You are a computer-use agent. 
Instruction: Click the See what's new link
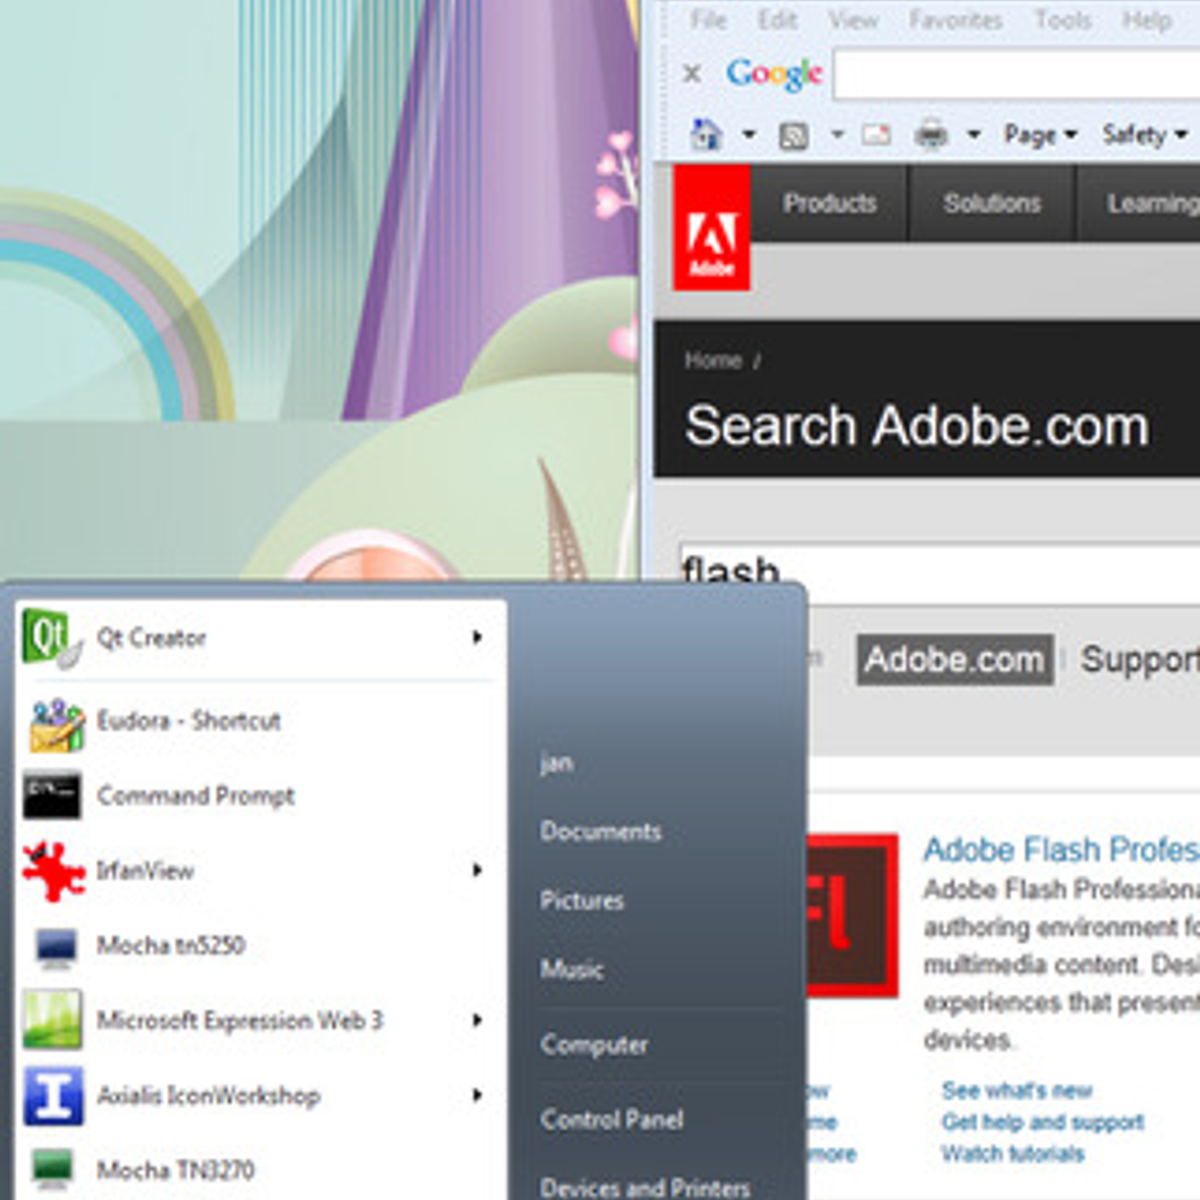point(1017,1090)
